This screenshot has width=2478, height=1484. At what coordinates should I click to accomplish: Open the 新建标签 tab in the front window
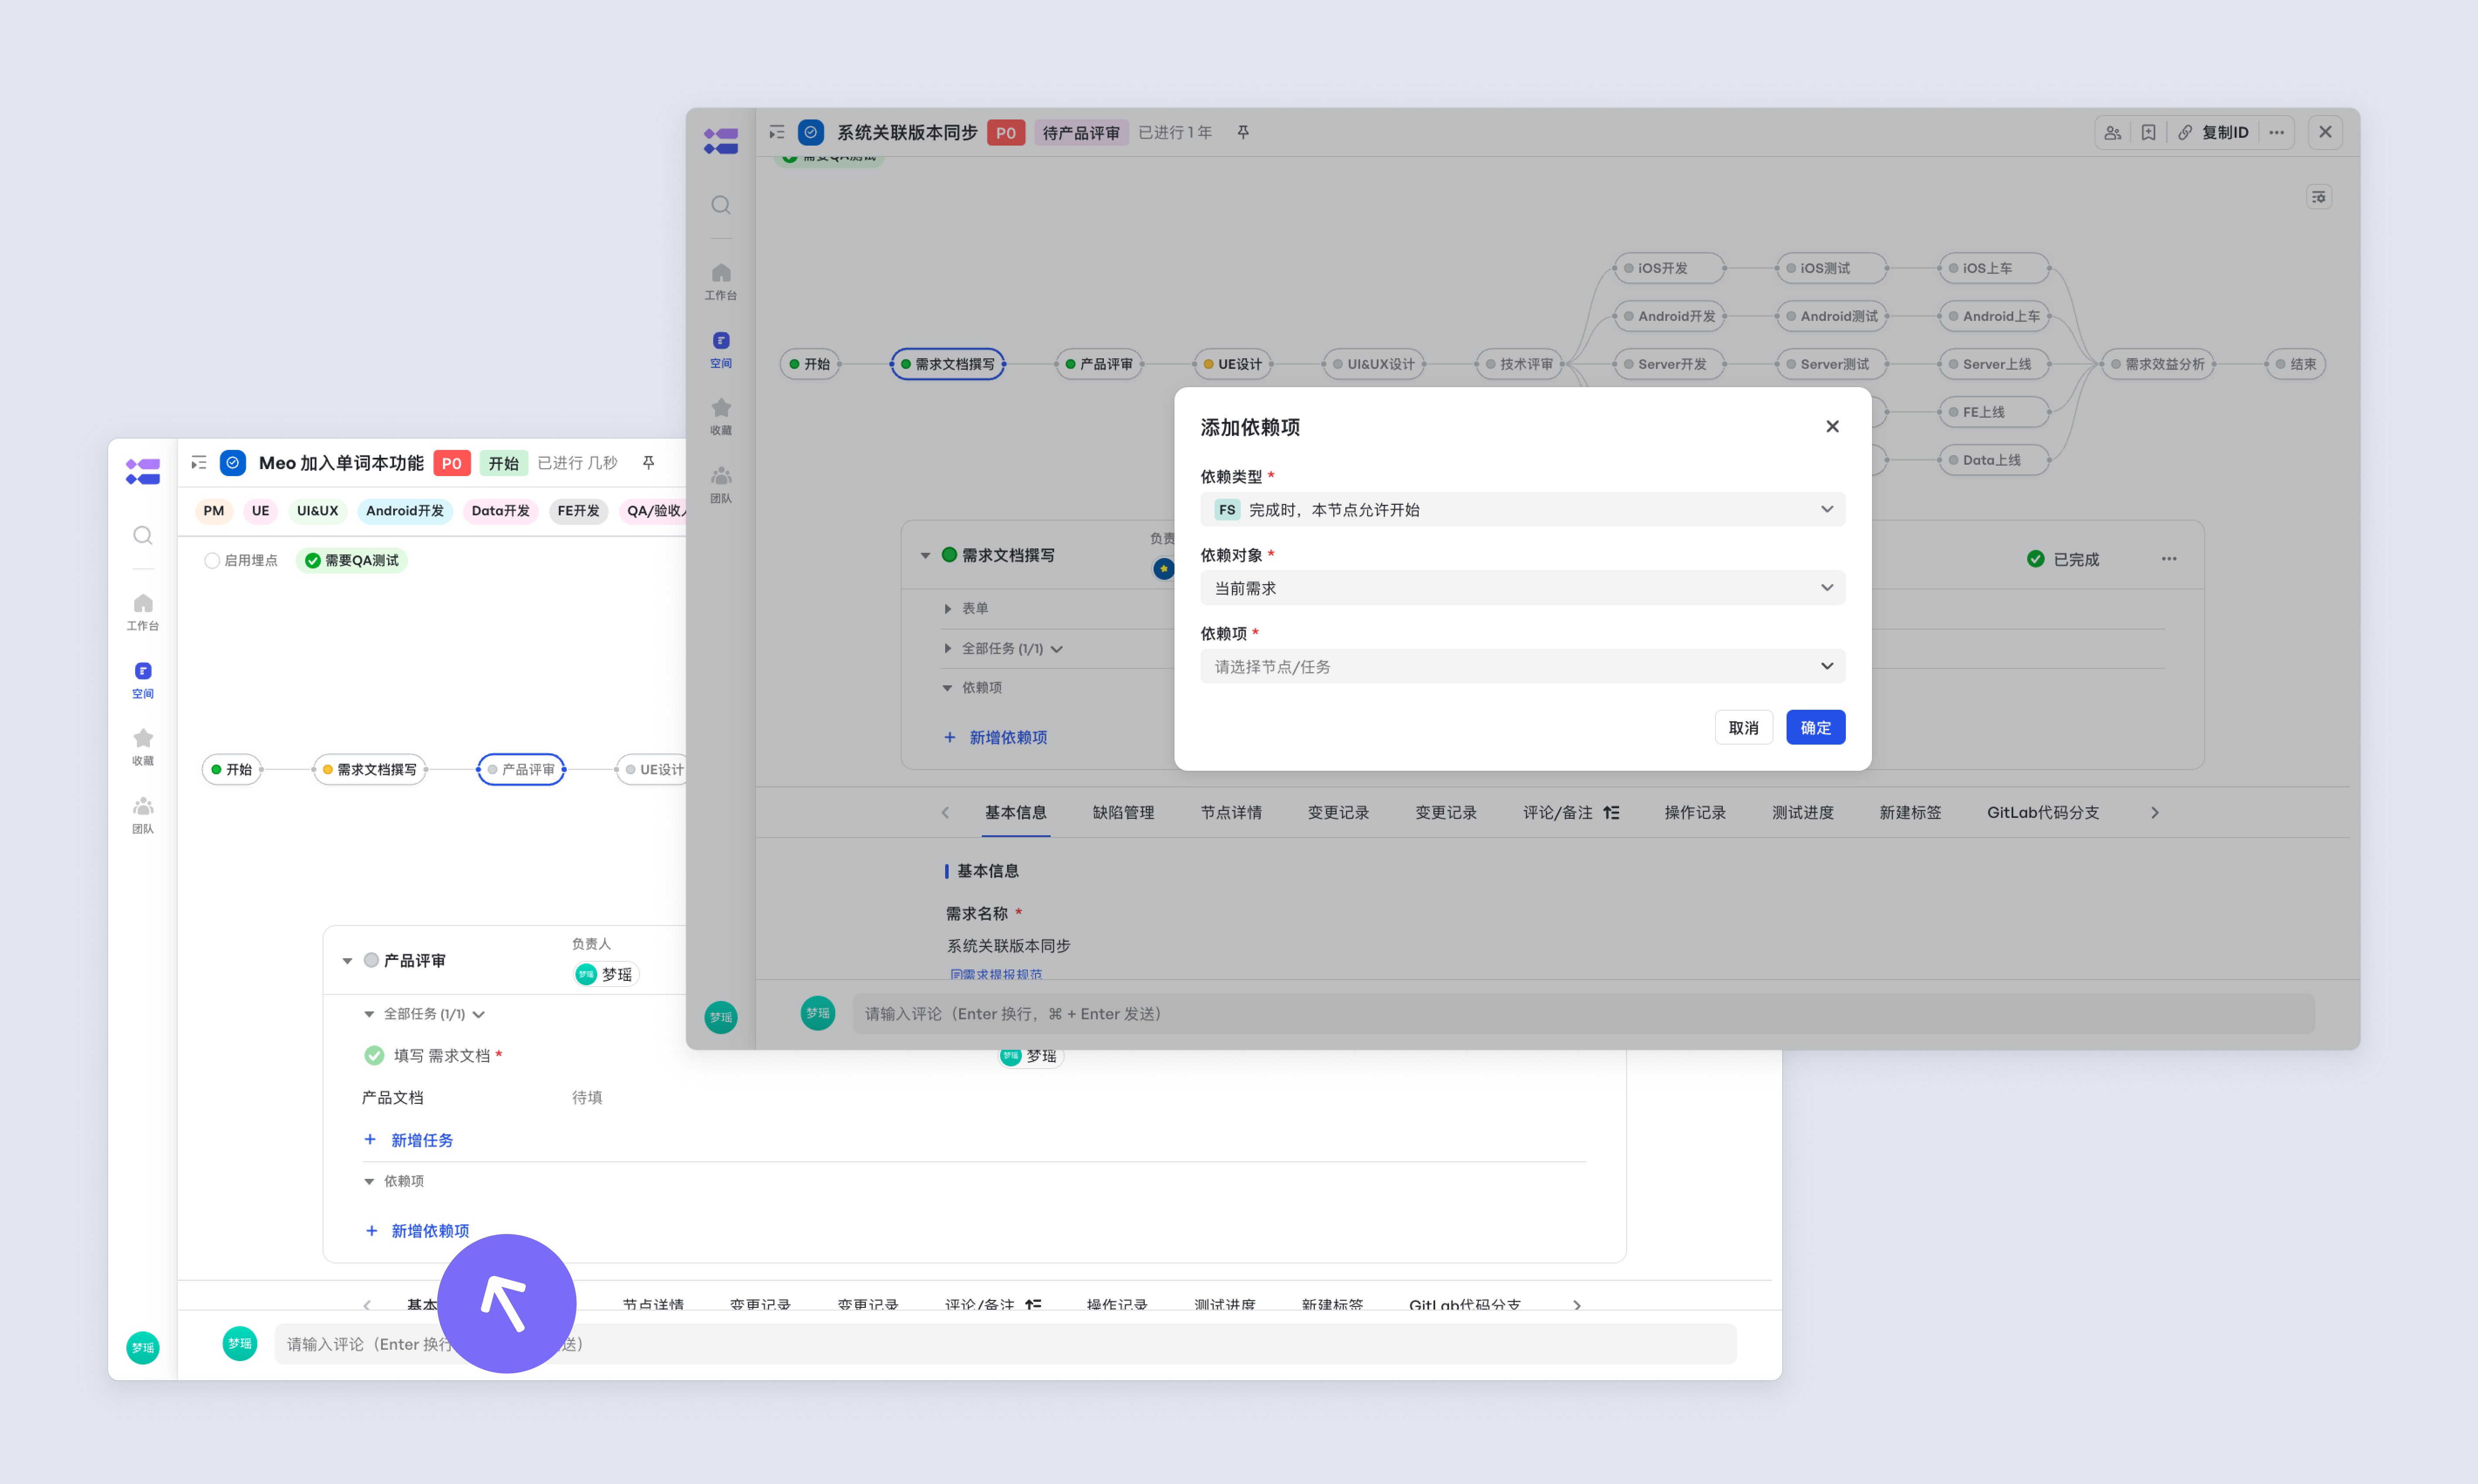[x=1910, y=812]
